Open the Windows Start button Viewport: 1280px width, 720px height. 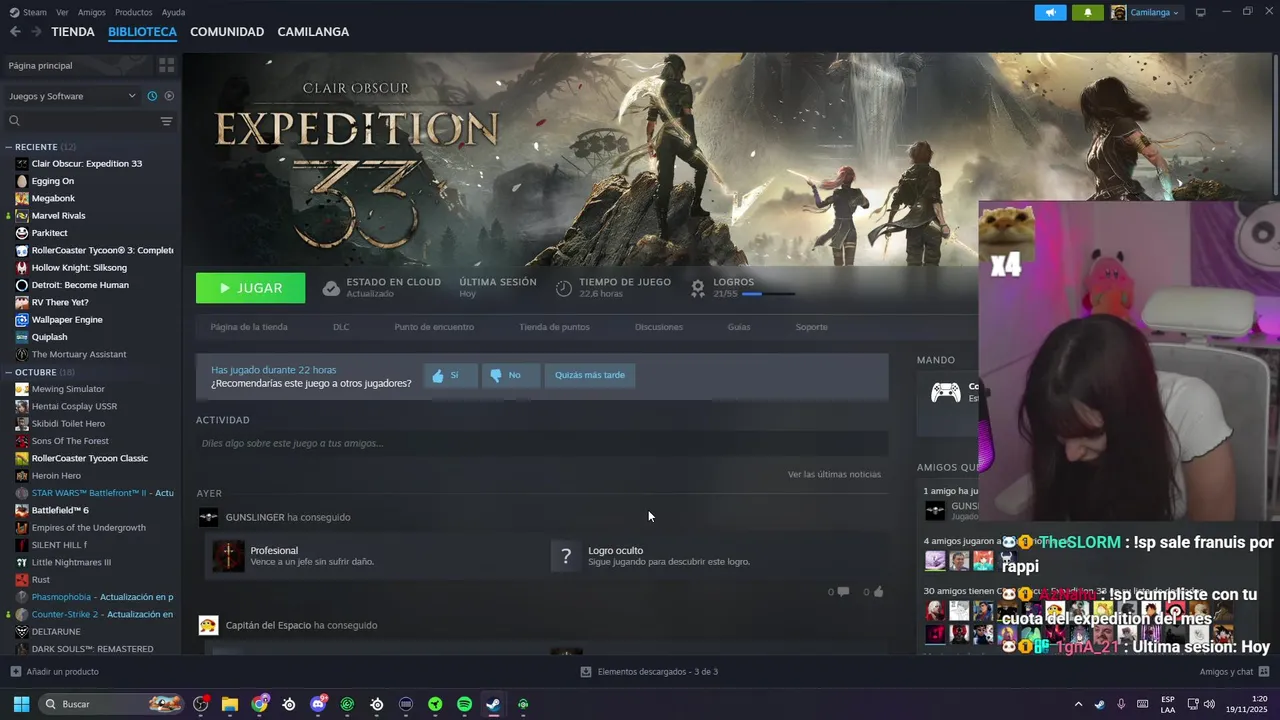21,704
